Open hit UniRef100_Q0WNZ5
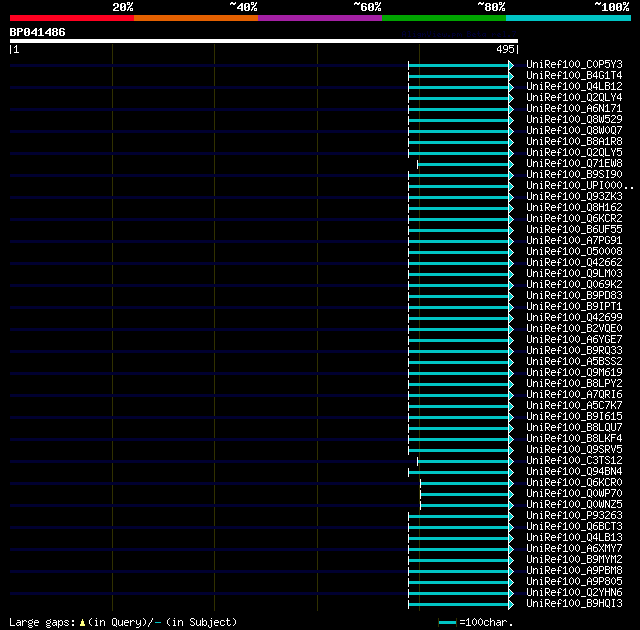 [574, 505]
